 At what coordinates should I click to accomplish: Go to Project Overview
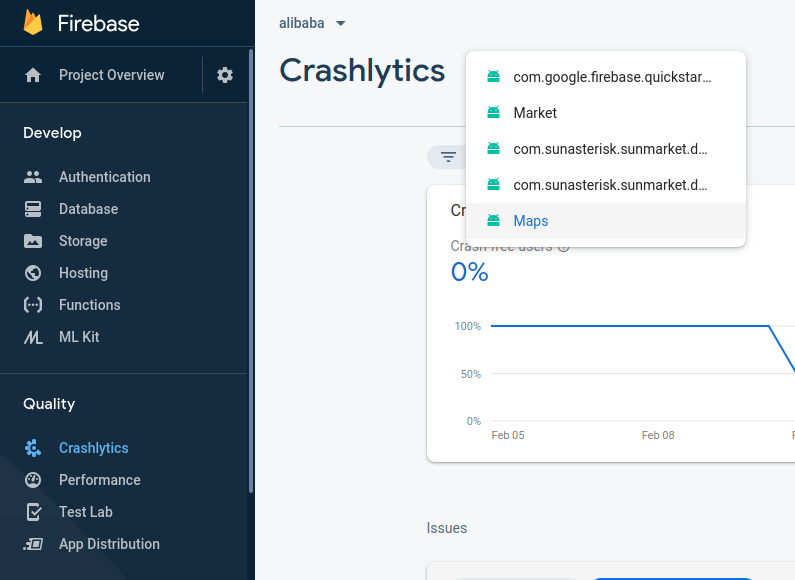pos(111,75)
